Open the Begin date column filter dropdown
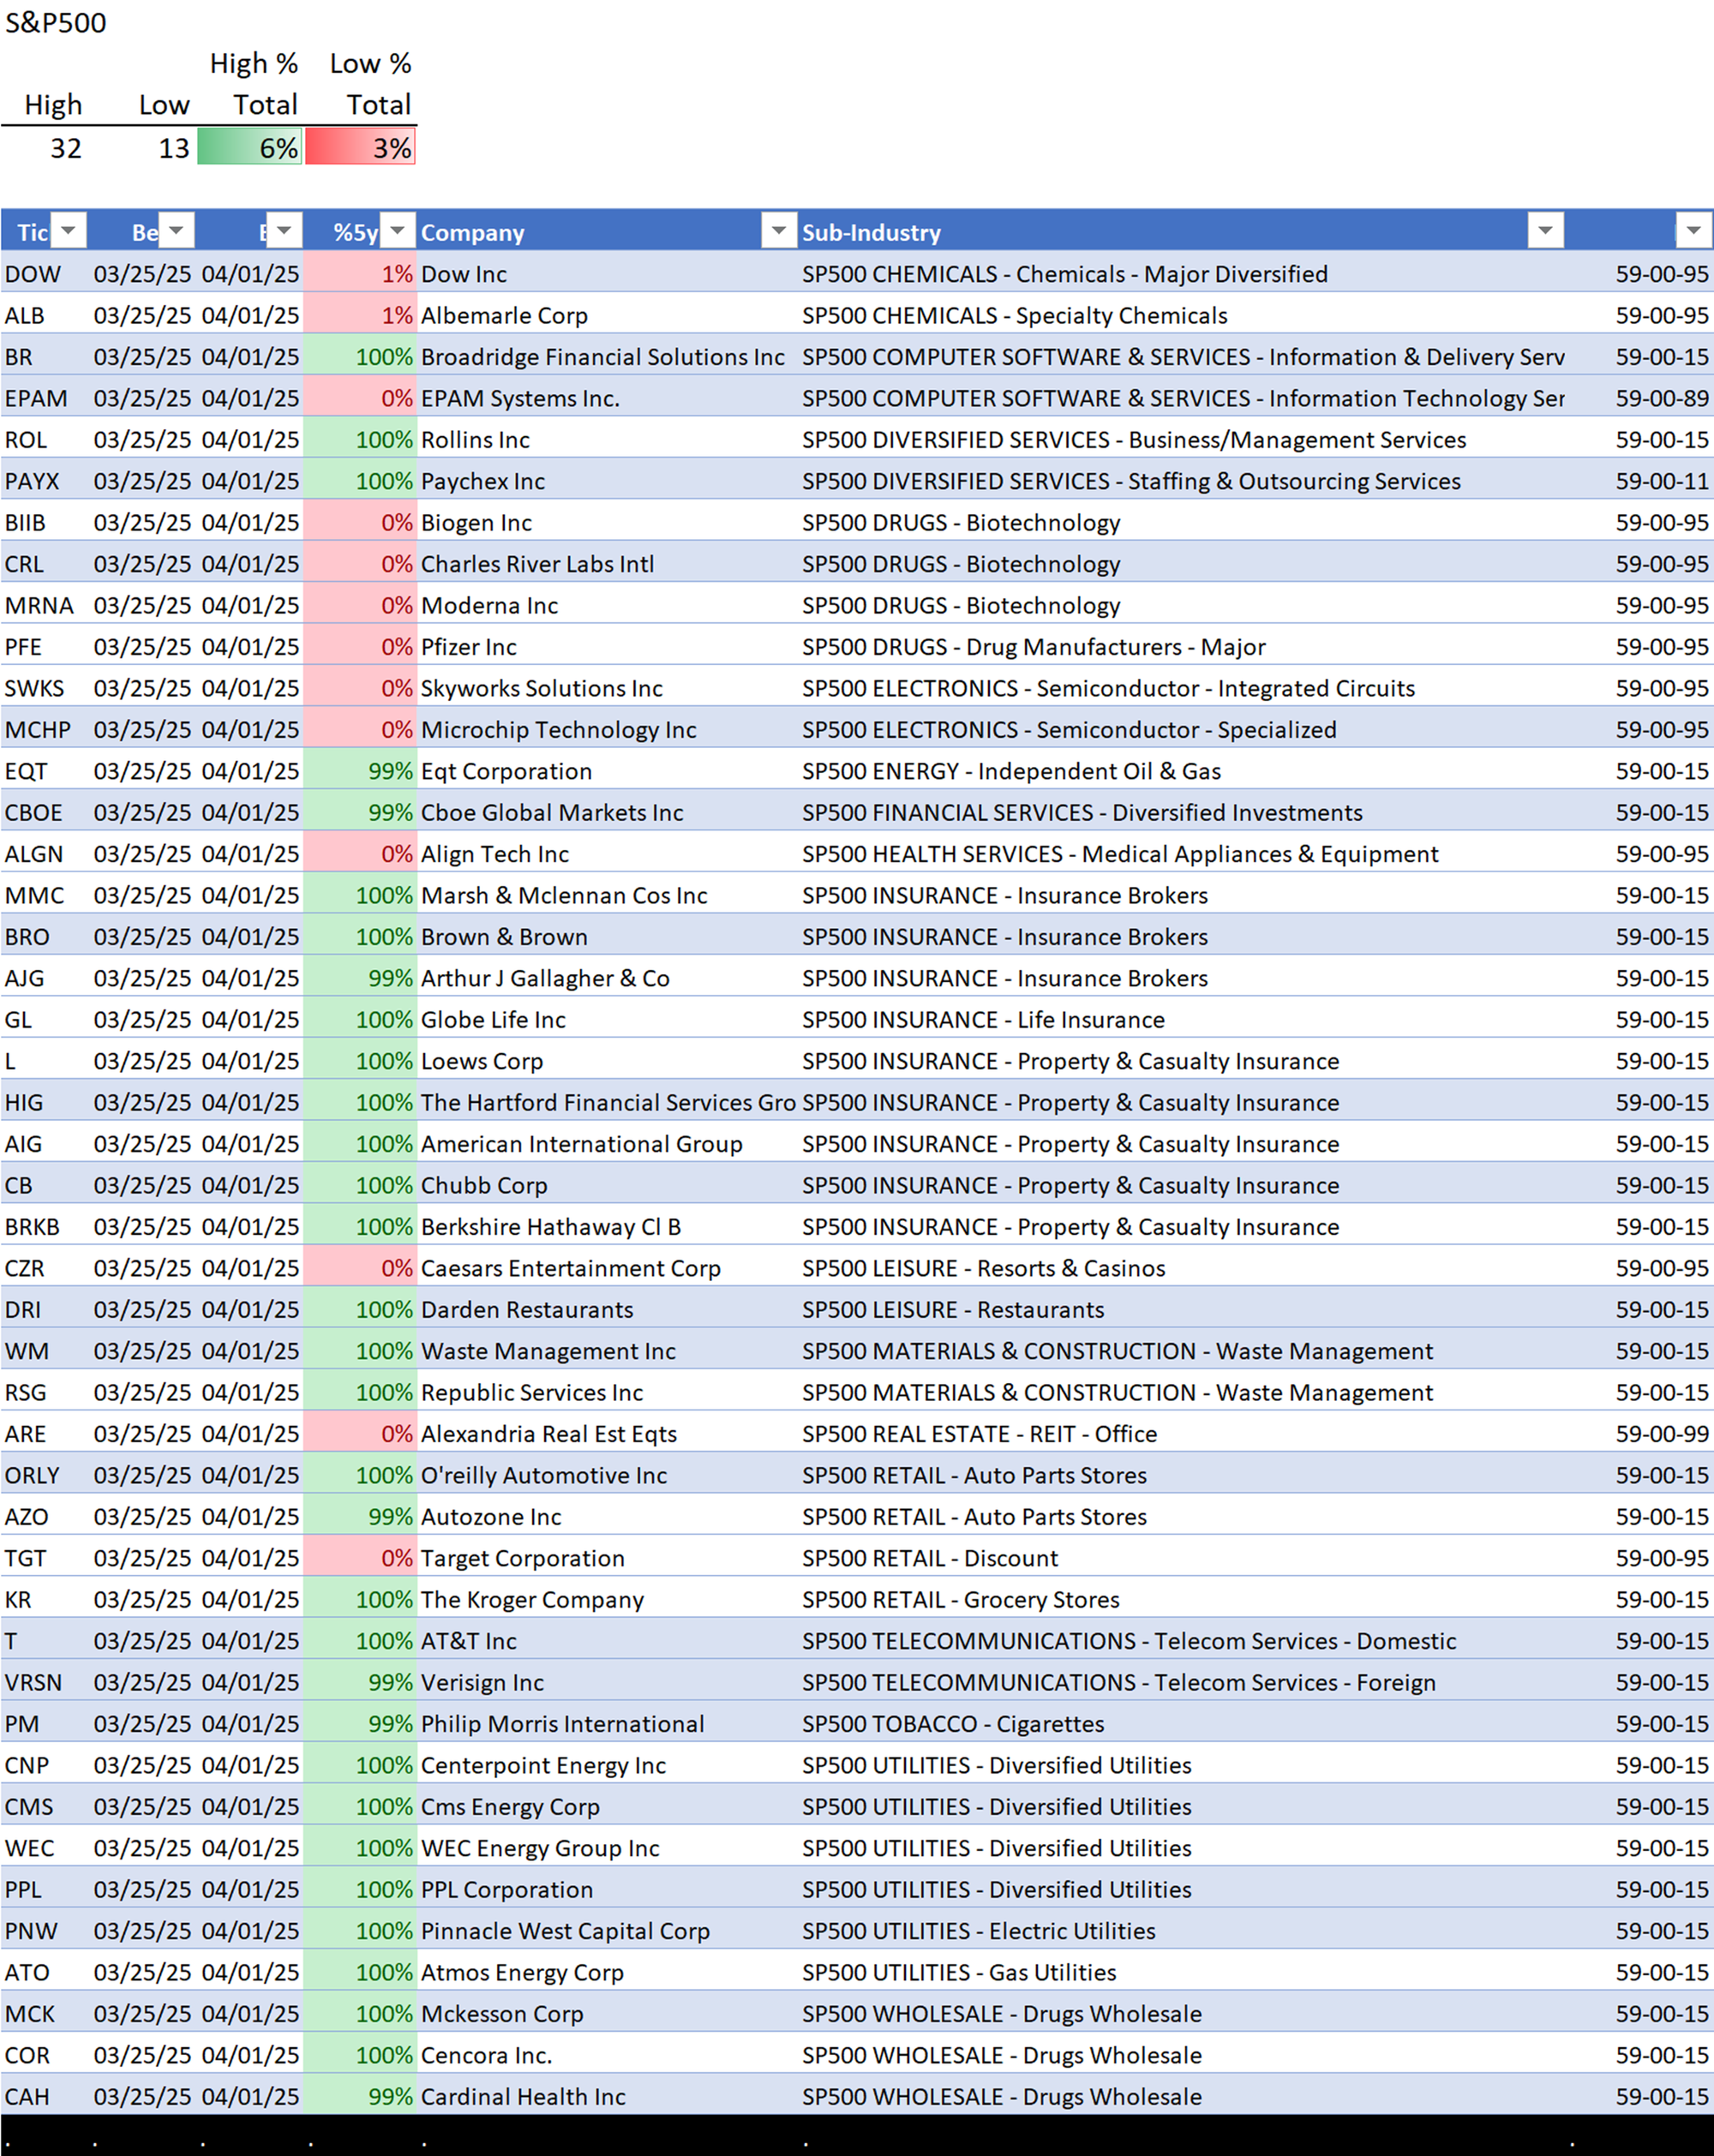1714x2156 pixels. (x=176, y=231)
